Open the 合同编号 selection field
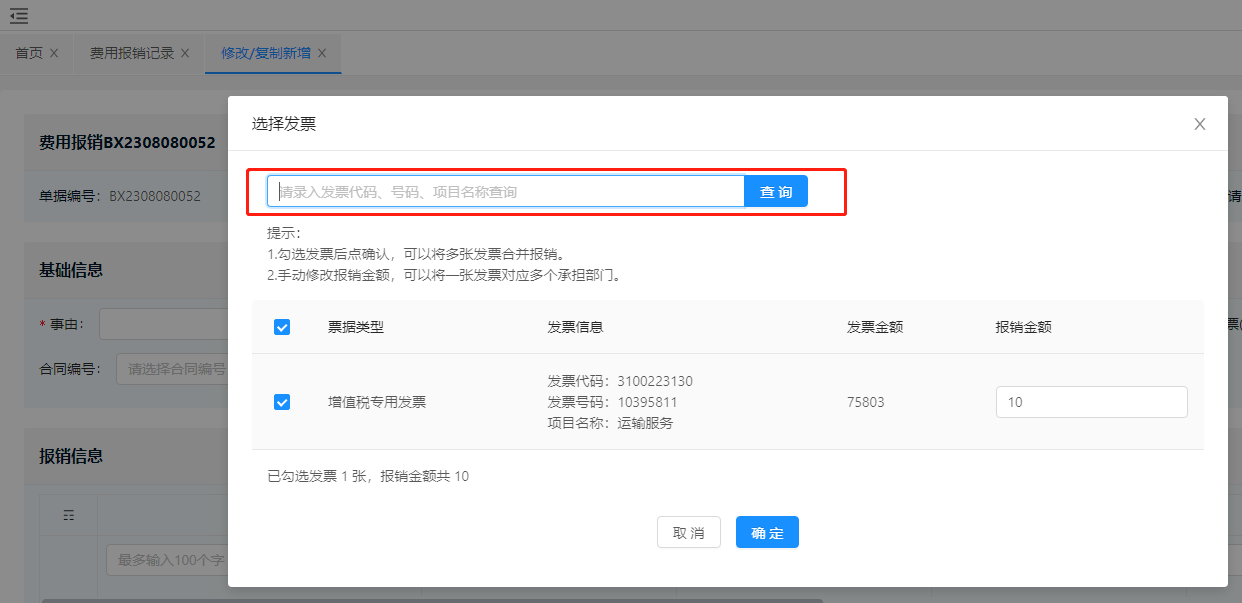 [x=172, y=369]
